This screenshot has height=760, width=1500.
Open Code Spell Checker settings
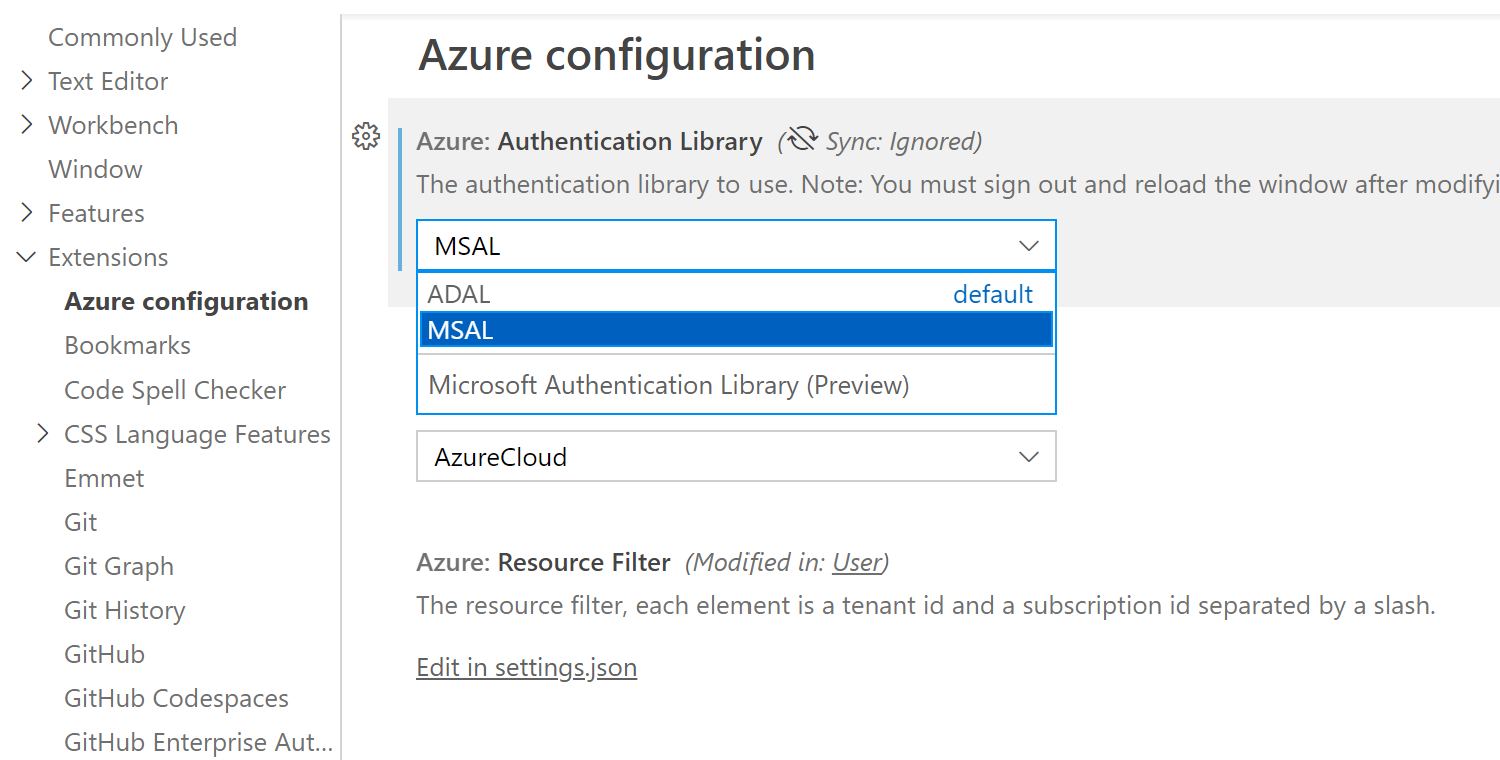pyautogui.click(x=175, y=390)
